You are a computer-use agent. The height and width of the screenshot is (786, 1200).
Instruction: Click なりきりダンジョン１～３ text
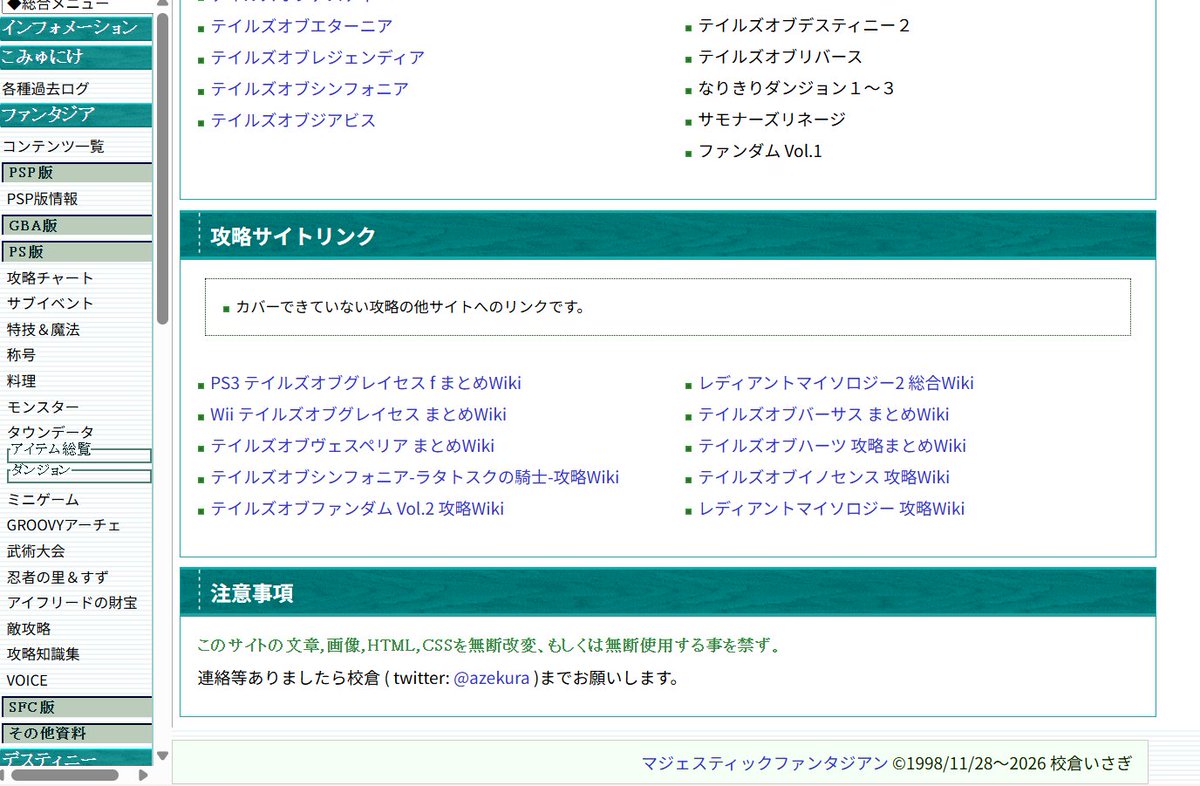796,89
